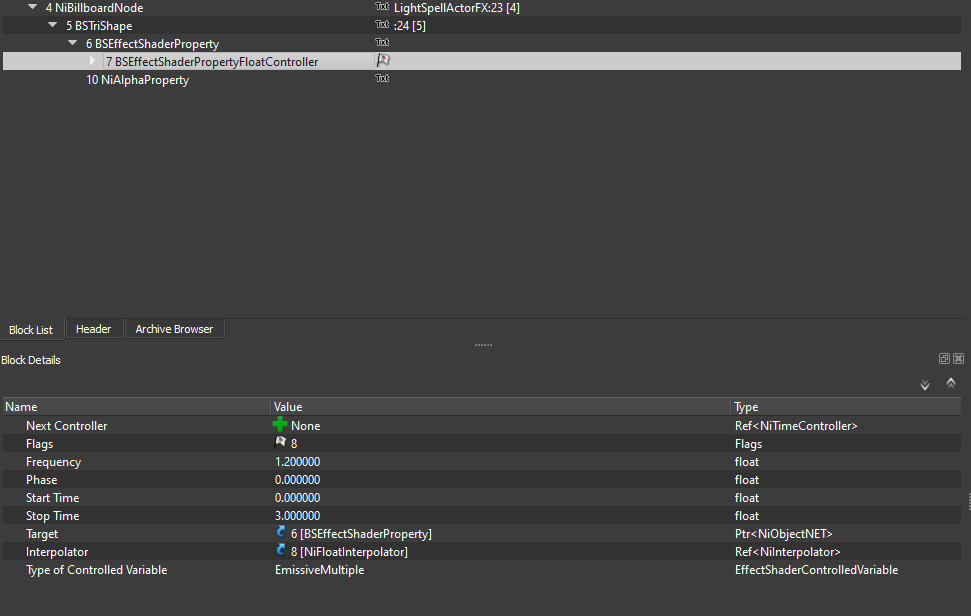The height and width of the screenshot is (616, 971).
Task: Follow the link arrow to 8 NiFloatInterpolator
Action: [281, 550]
